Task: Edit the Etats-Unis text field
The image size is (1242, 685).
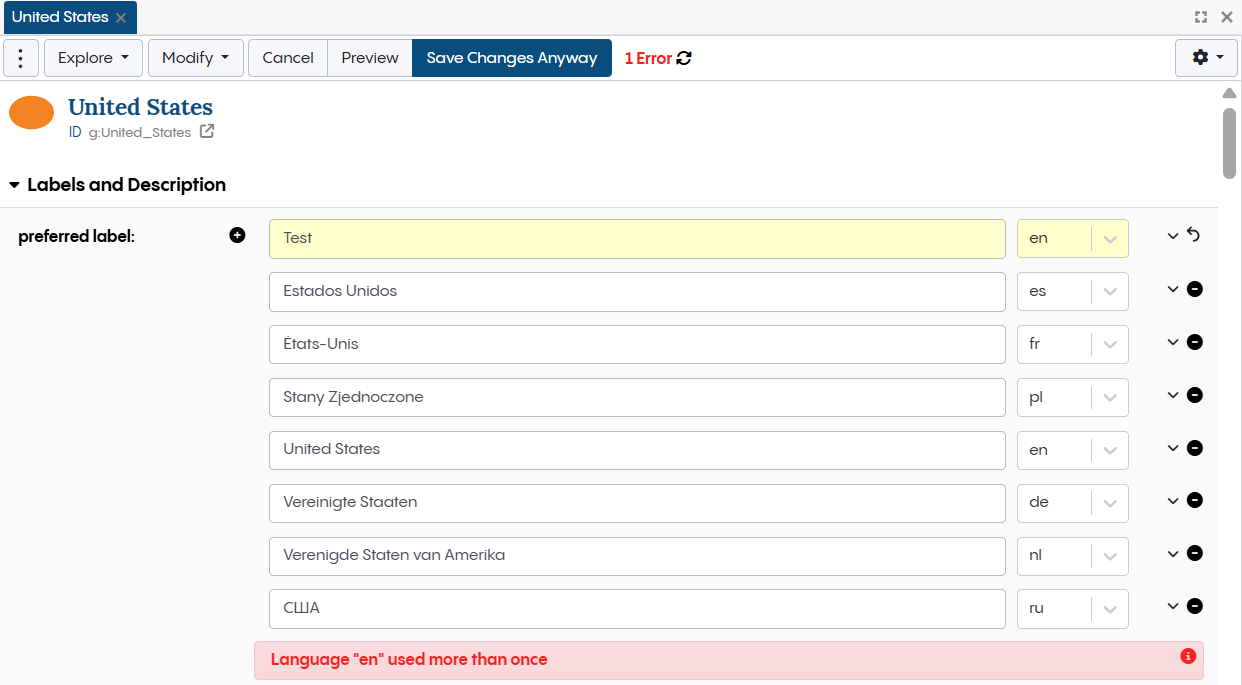Action: pyautogui.click(x=637, y=344)
